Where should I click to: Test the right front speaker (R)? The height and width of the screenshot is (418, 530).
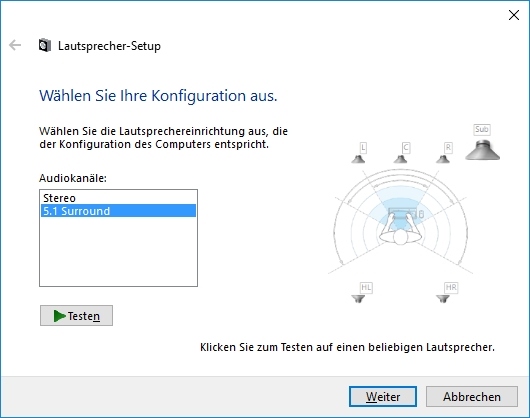(443, 158)
